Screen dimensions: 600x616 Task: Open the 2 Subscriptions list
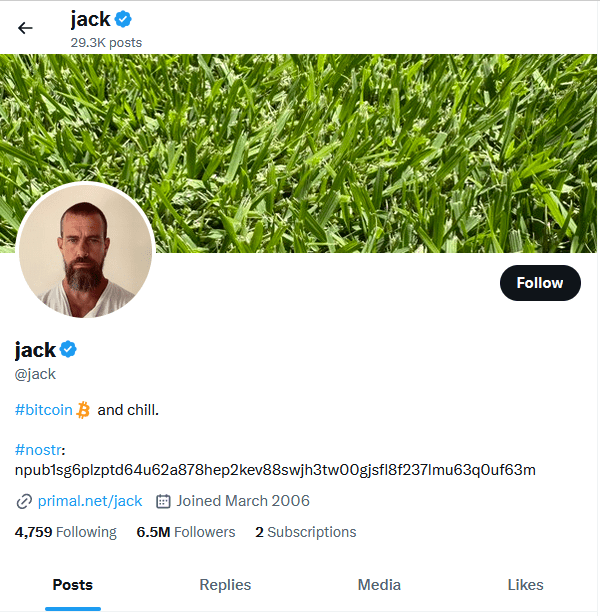click(306, 532)
